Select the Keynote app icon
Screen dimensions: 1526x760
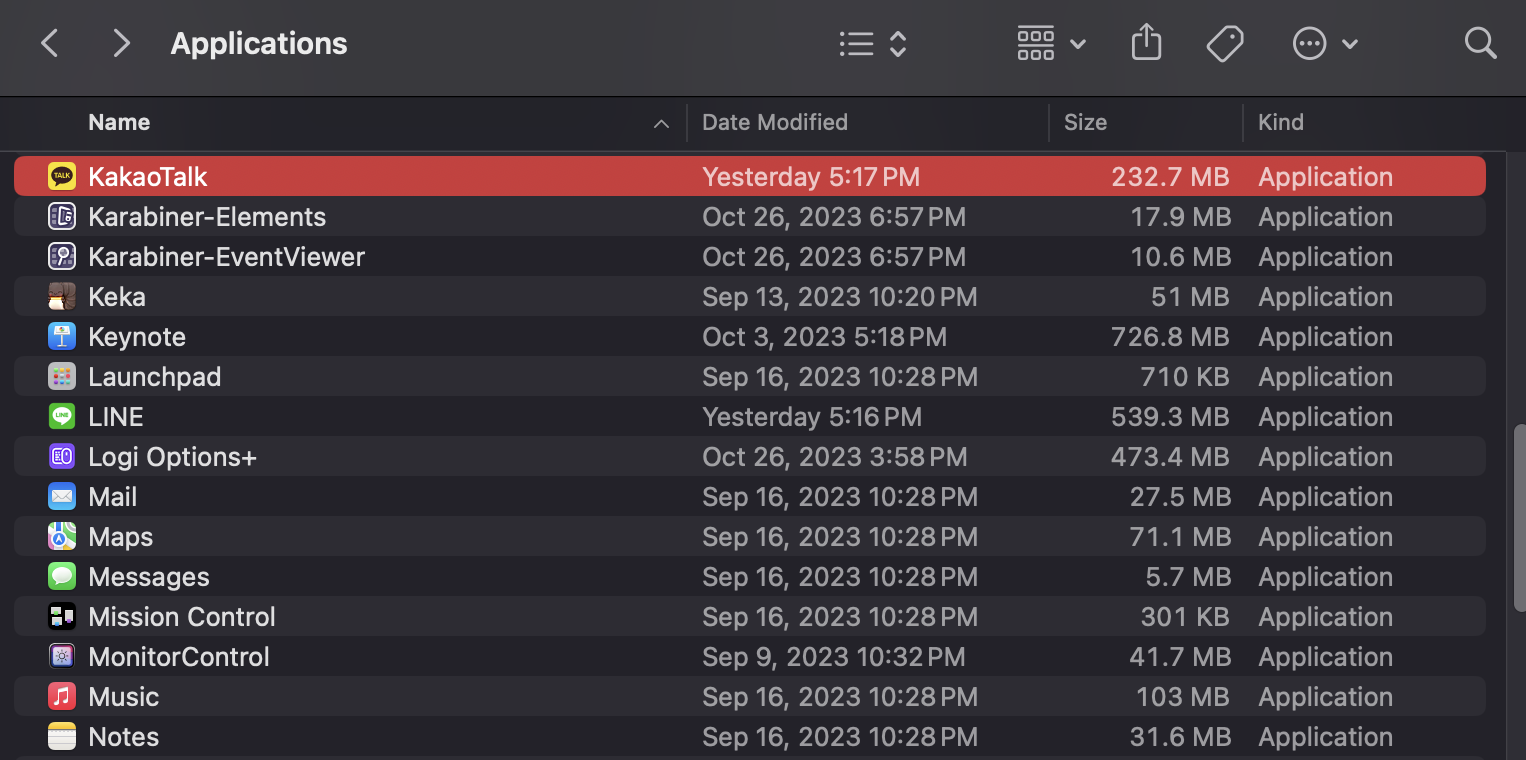(62, 337)
